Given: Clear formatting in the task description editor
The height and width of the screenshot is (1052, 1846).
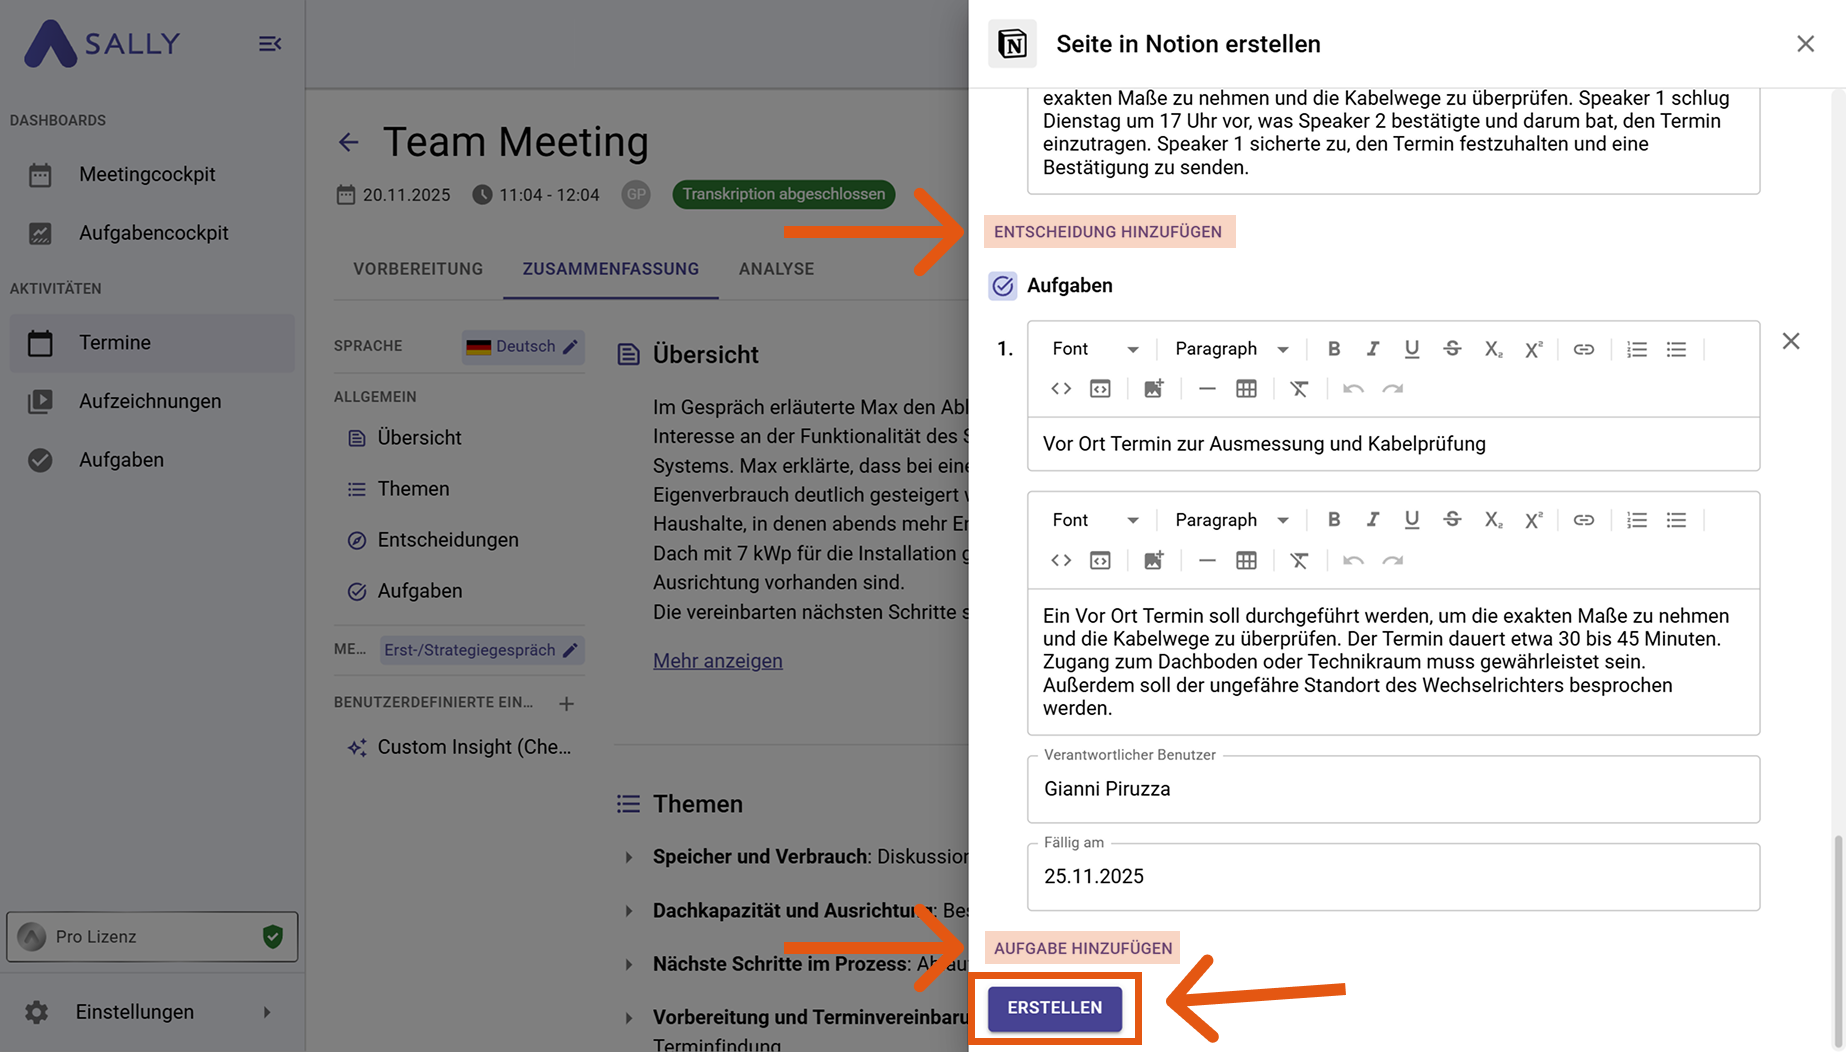Looking at the screenshot, I should coord(1298,560).
